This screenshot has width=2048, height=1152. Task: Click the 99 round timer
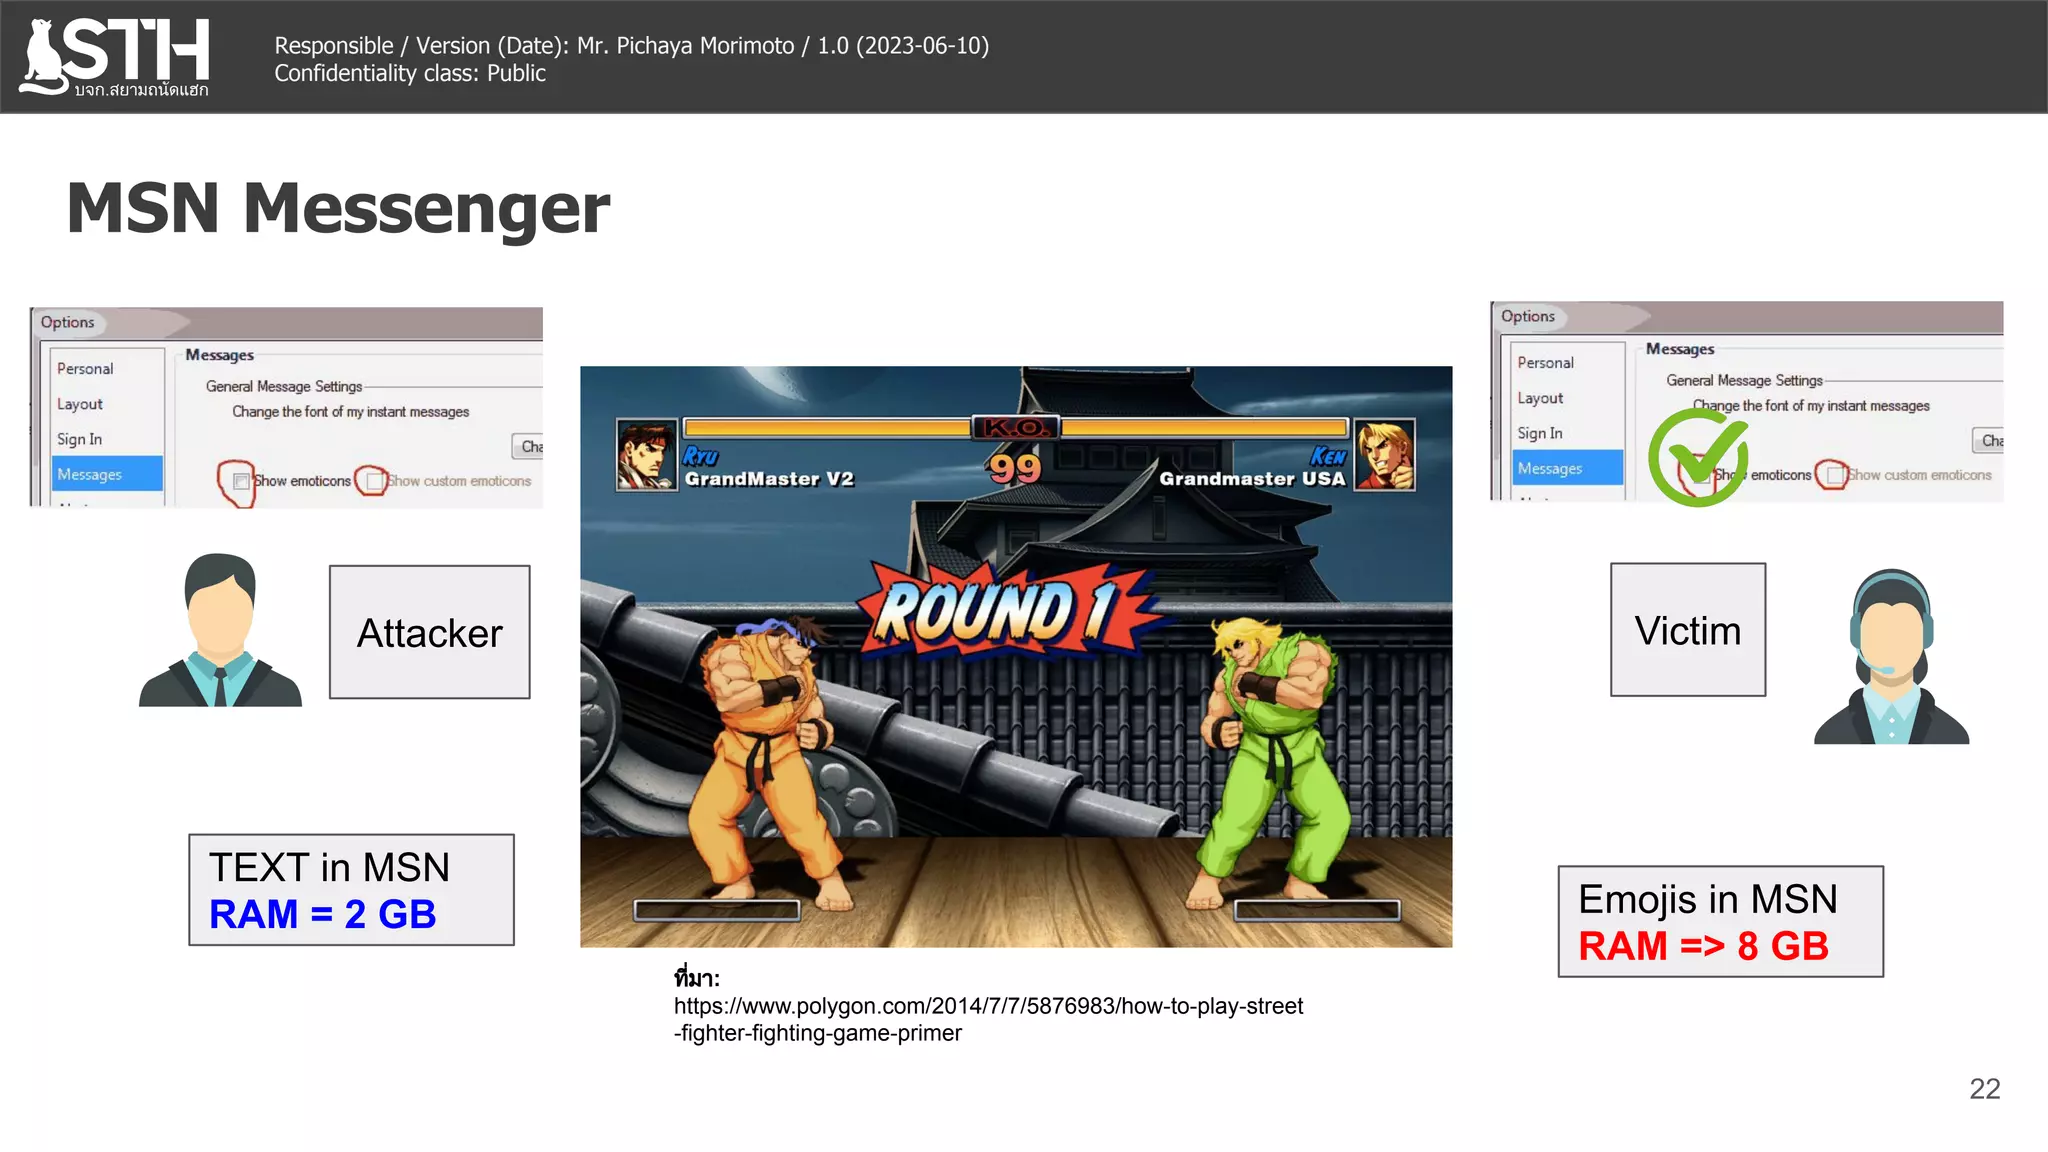click(x=1015, y=467)
